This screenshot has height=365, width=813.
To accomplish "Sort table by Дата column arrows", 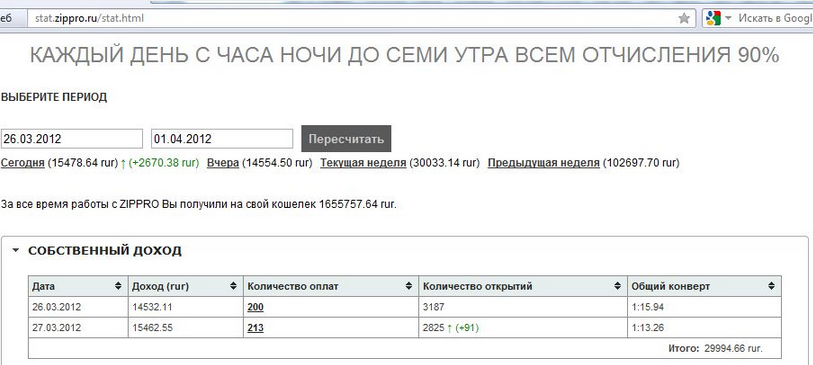I will [x=119, y=286].
